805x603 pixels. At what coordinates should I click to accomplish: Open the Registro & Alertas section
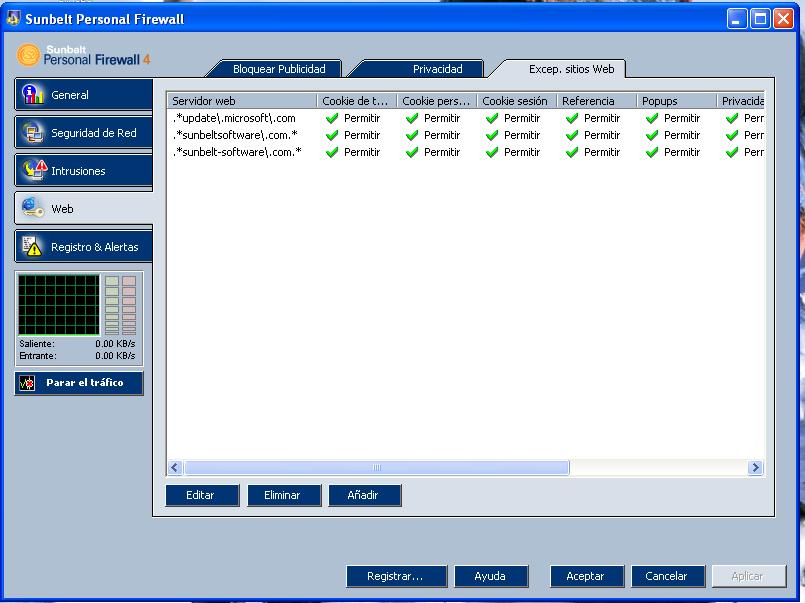tap(84, 247)
